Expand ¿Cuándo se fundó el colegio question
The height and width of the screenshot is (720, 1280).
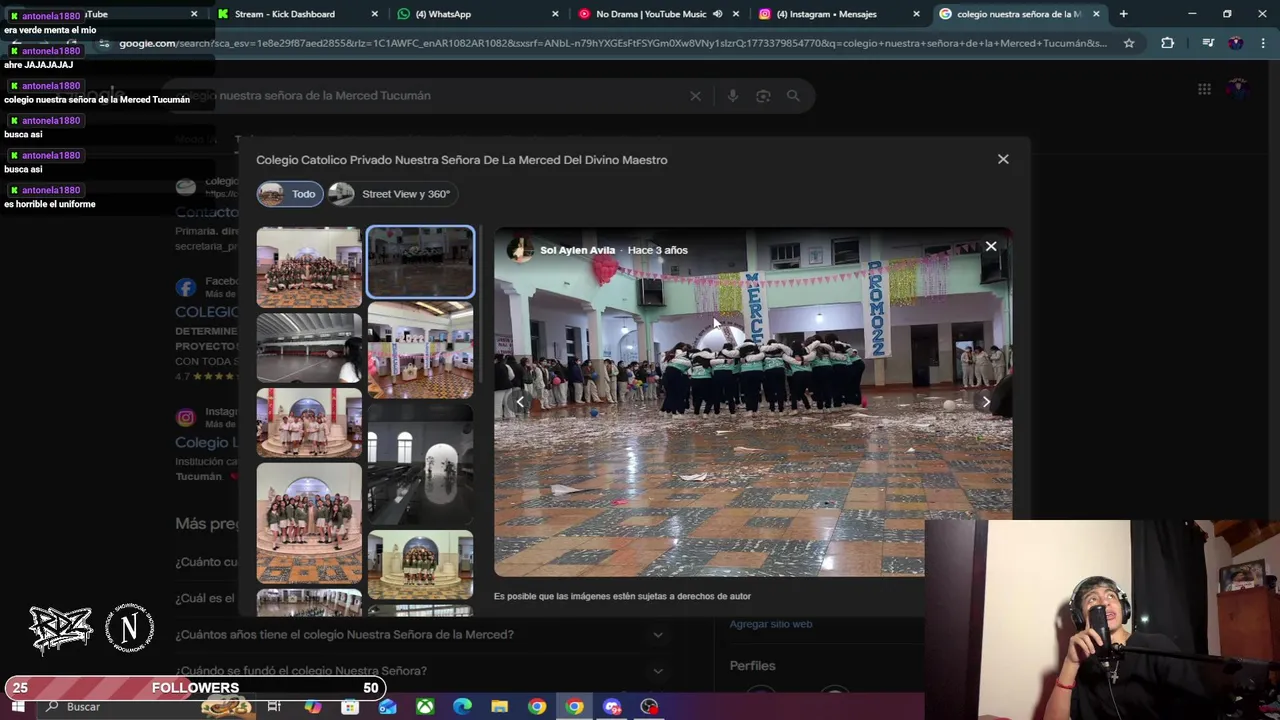click(419, 670)
